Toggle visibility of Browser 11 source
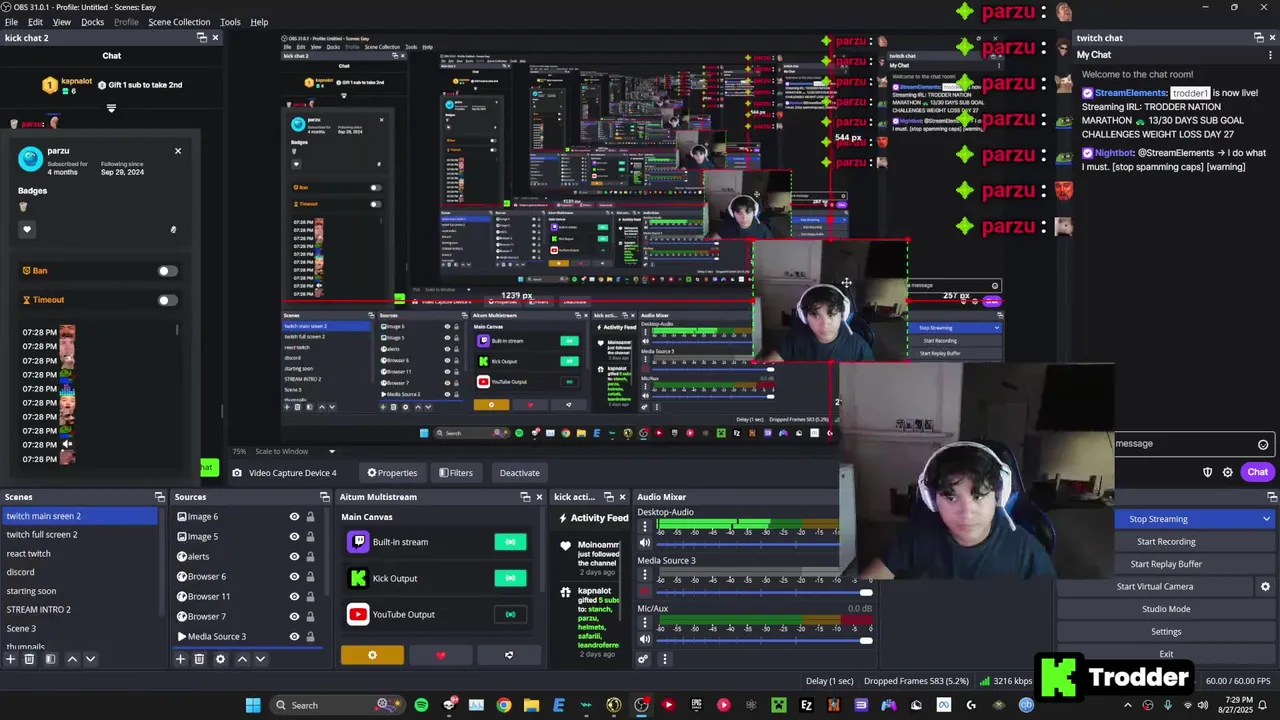Image resolution: width=1280 pixels, height=720 pixels. [294, 597]
